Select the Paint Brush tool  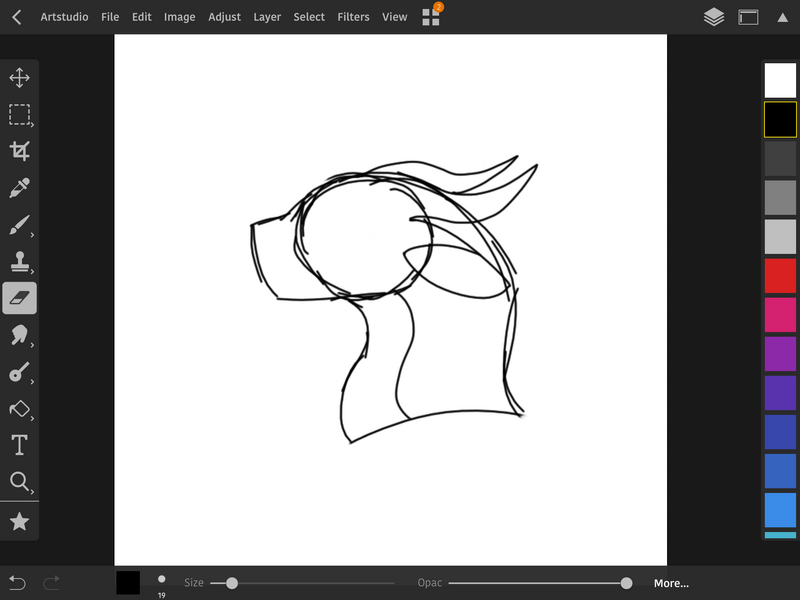coord(19,225)
